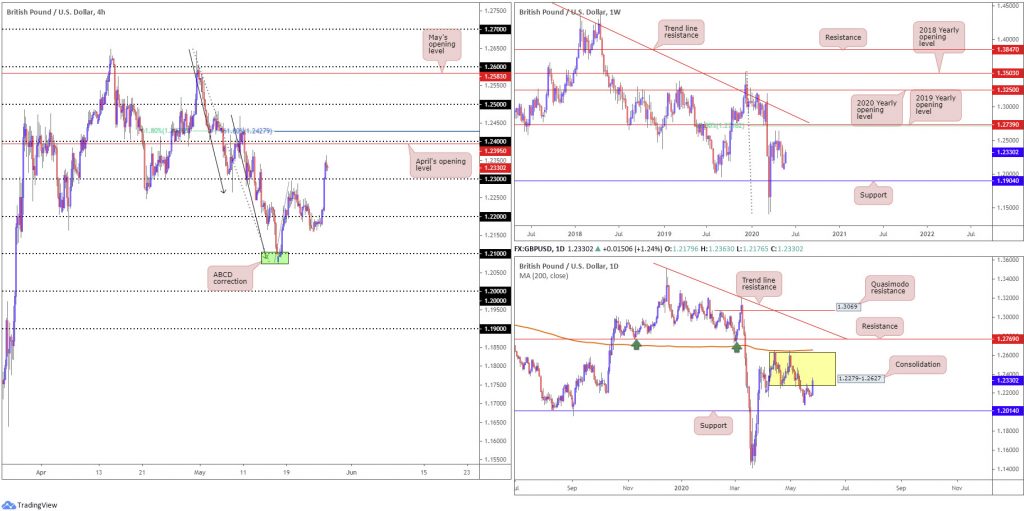Click the Jun date on 4h time axis

tap(353, 470)
